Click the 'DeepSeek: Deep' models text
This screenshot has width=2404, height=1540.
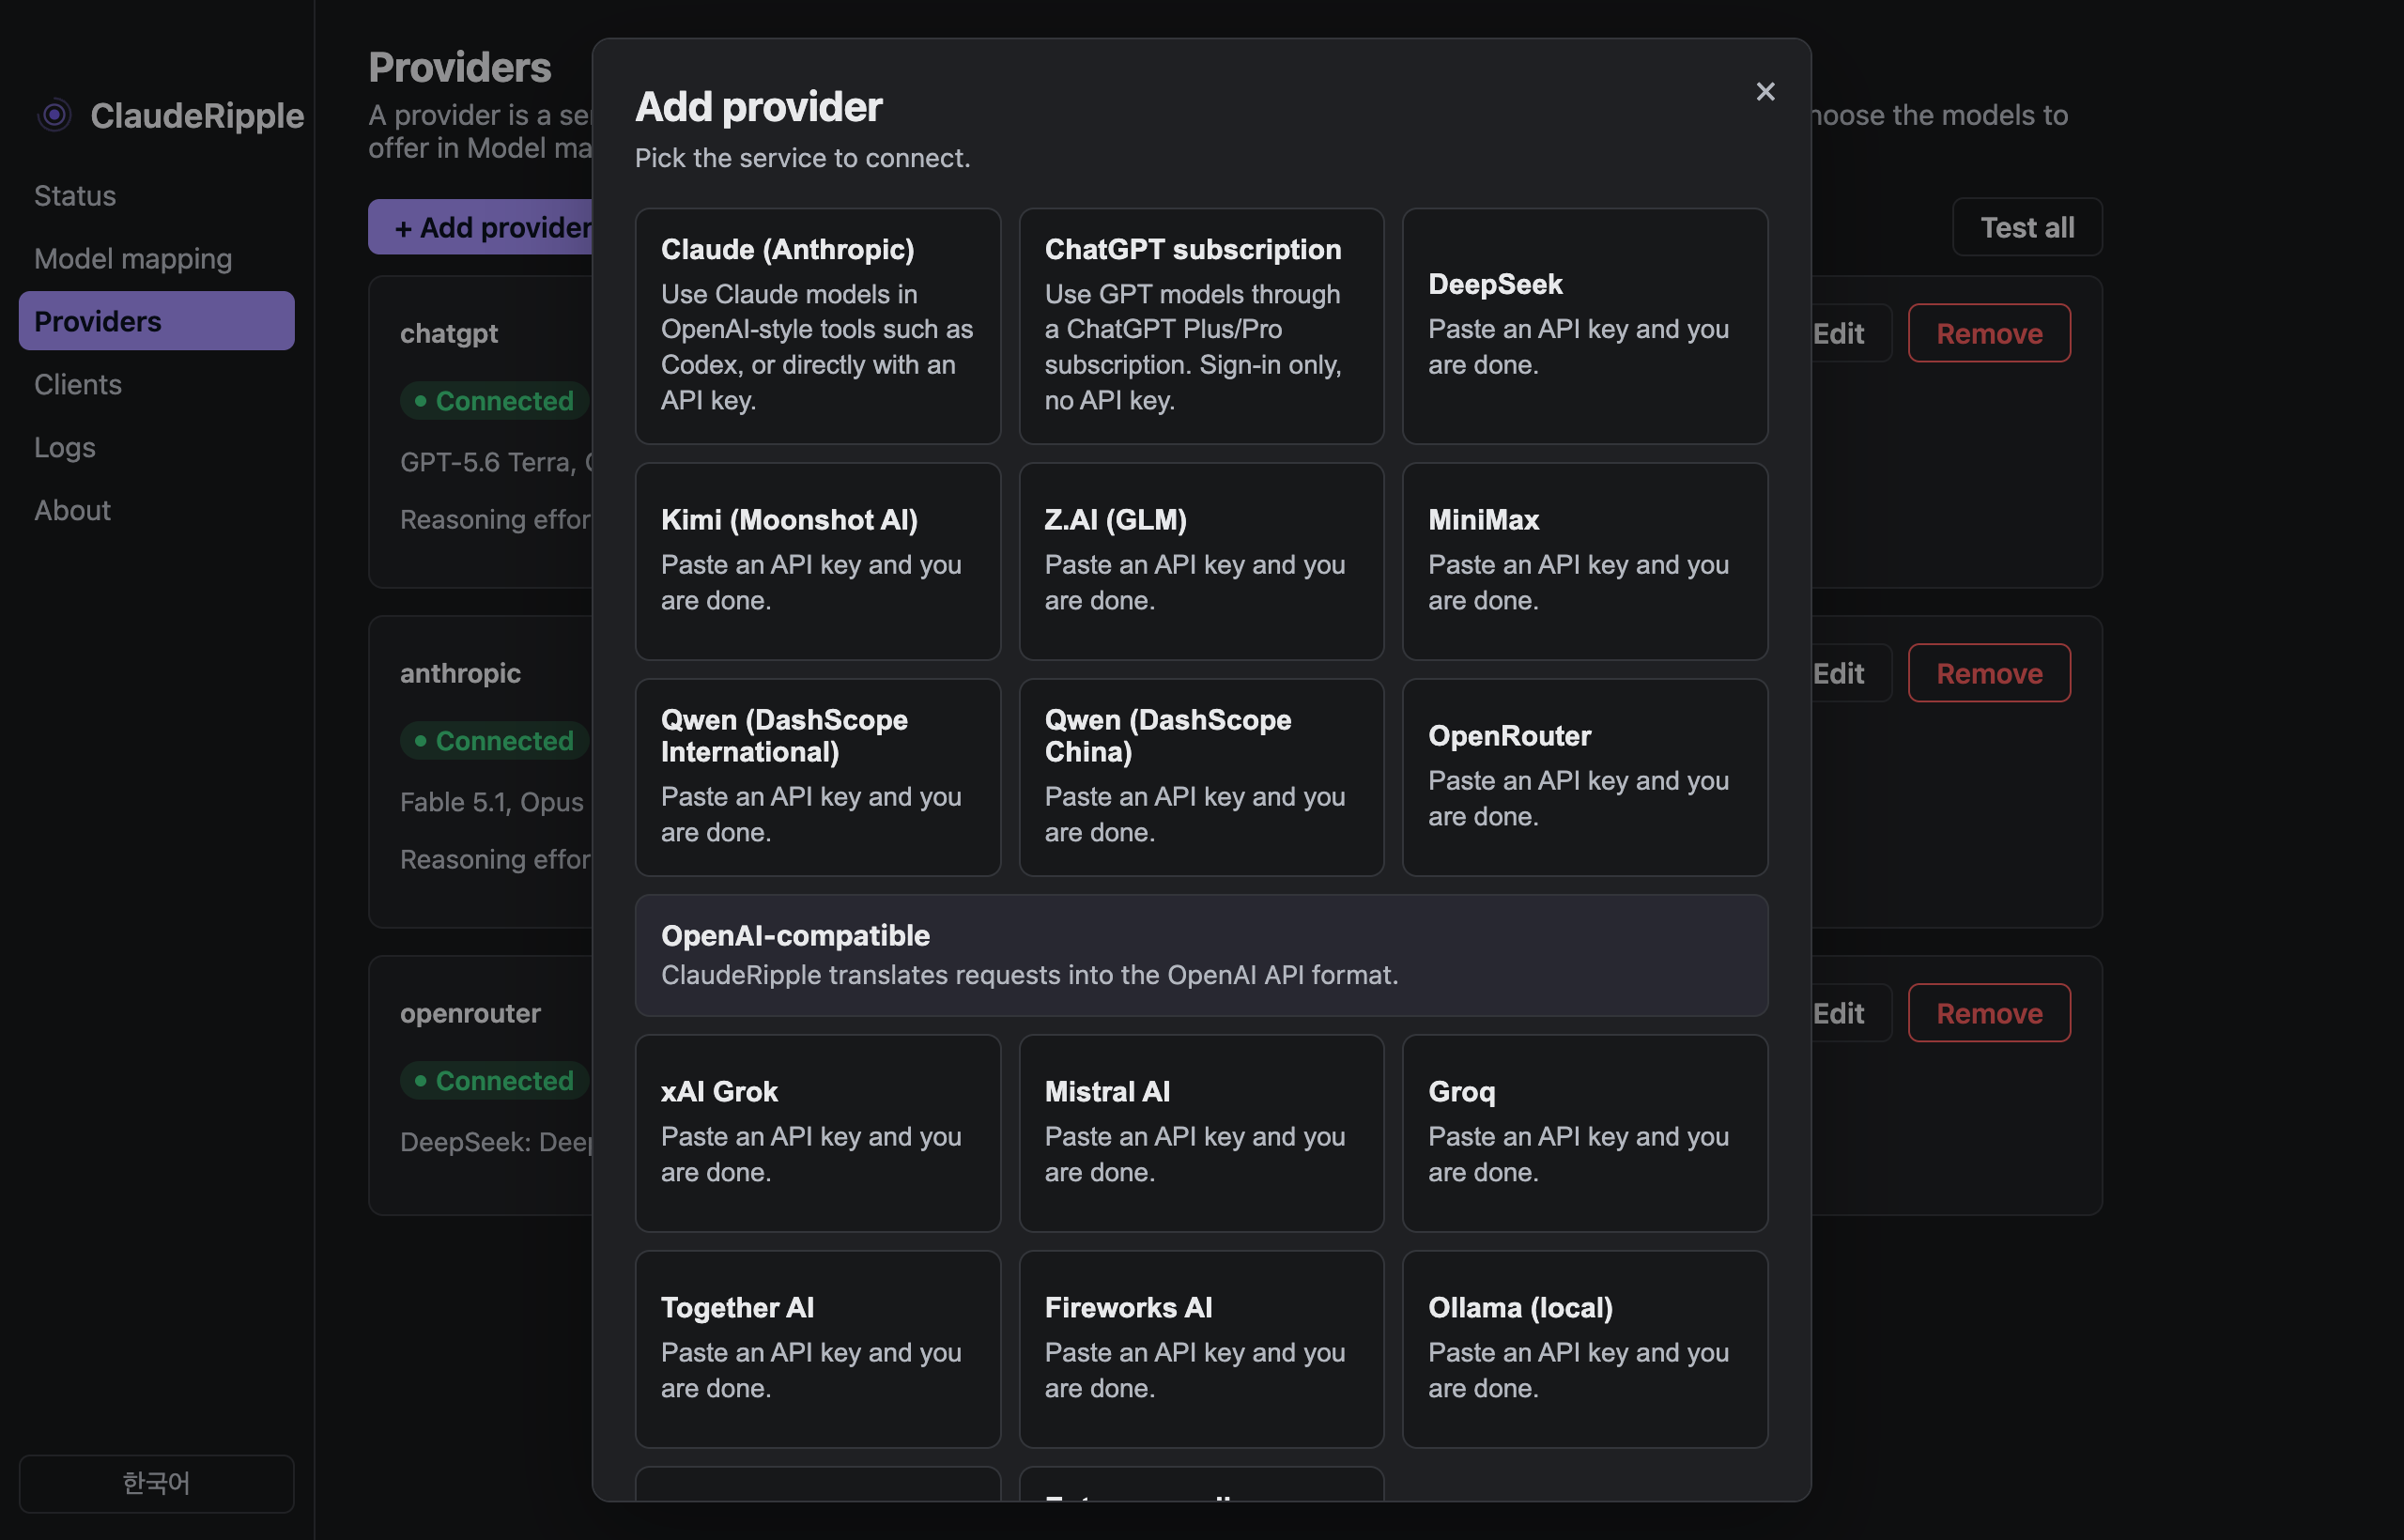point(496,1142)
